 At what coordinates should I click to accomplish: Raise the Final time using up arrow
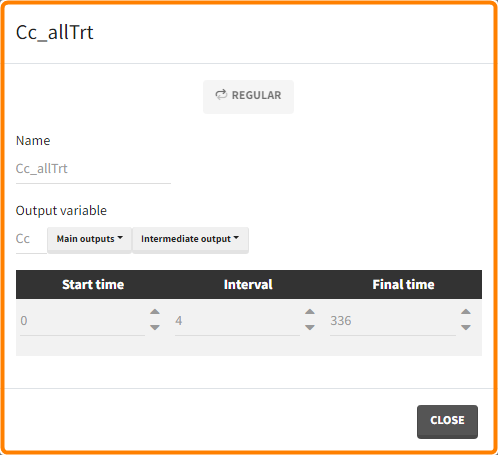[466, 312]
